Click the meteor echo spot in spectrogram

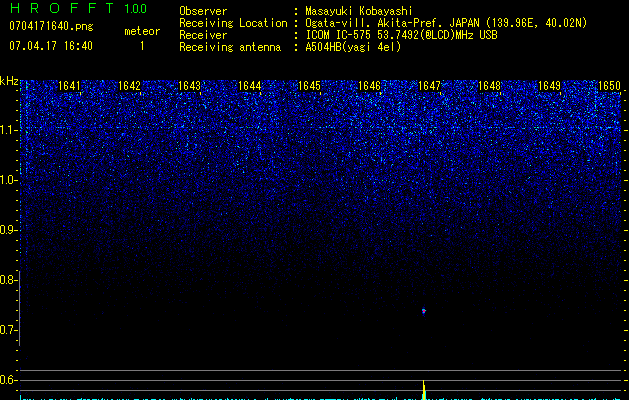(x=424, y=311)
